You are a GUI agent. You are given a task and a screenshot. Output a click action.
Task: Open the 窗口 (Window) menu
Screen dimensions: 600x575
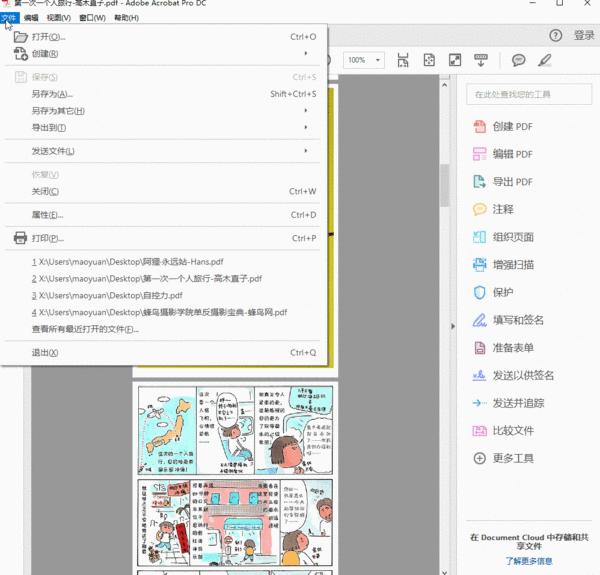92,18
